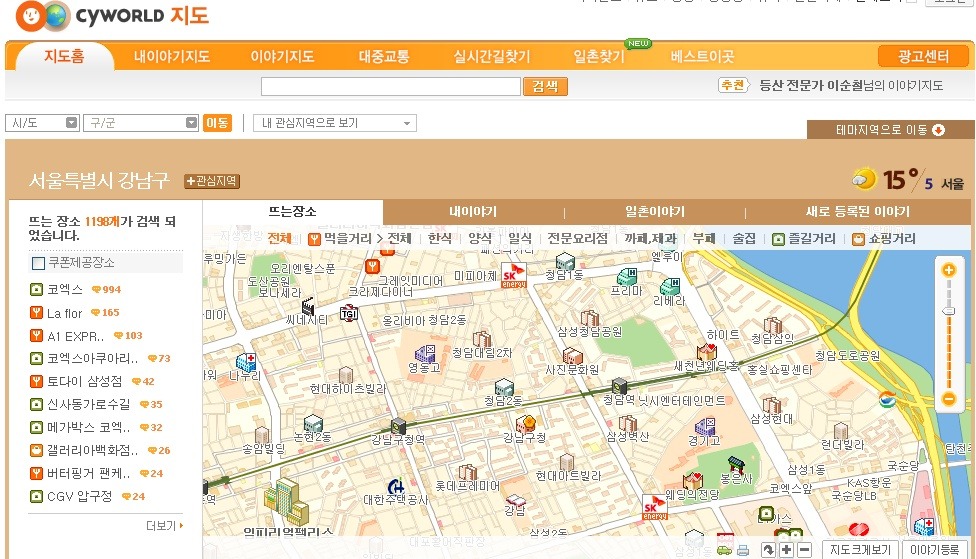Select the 내이야기 tab

point(473,212)
